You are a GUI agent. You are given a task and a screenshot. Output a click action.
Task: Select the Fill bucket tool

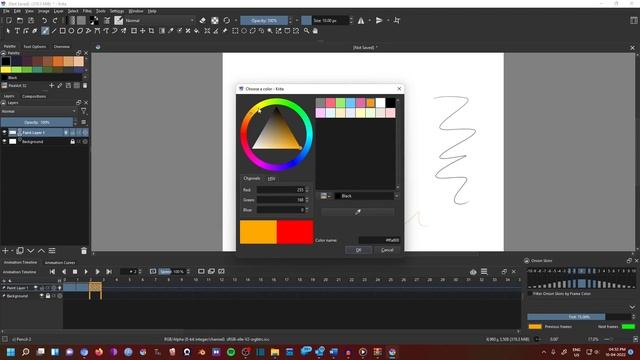[x=197, y=31]
